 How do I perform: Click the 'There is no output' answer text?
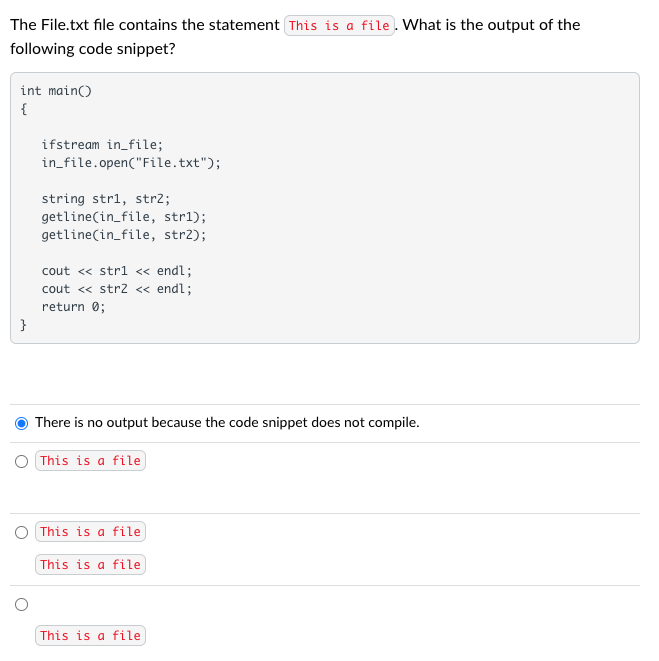coord(227,422)
